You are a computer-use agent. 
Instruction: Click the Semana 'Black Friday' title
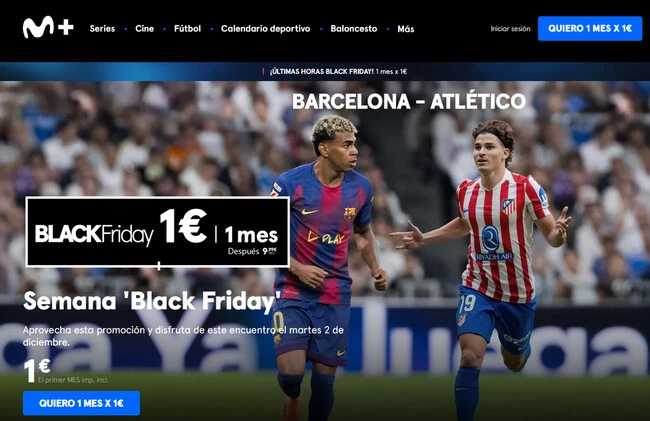pos(152,301)
